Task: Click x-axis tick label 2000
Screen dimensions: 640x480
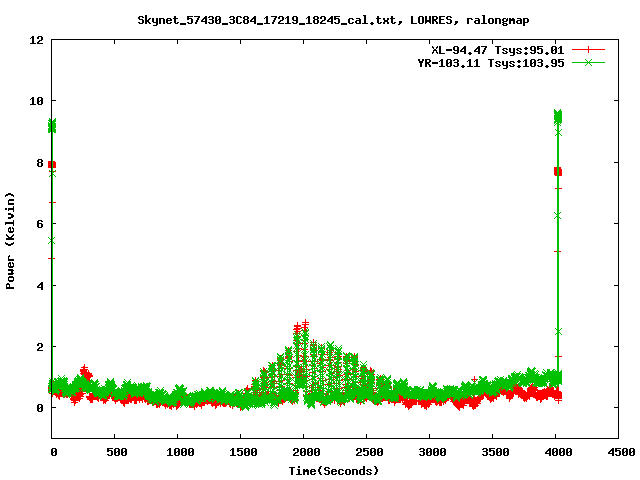Action: point(306,452)
